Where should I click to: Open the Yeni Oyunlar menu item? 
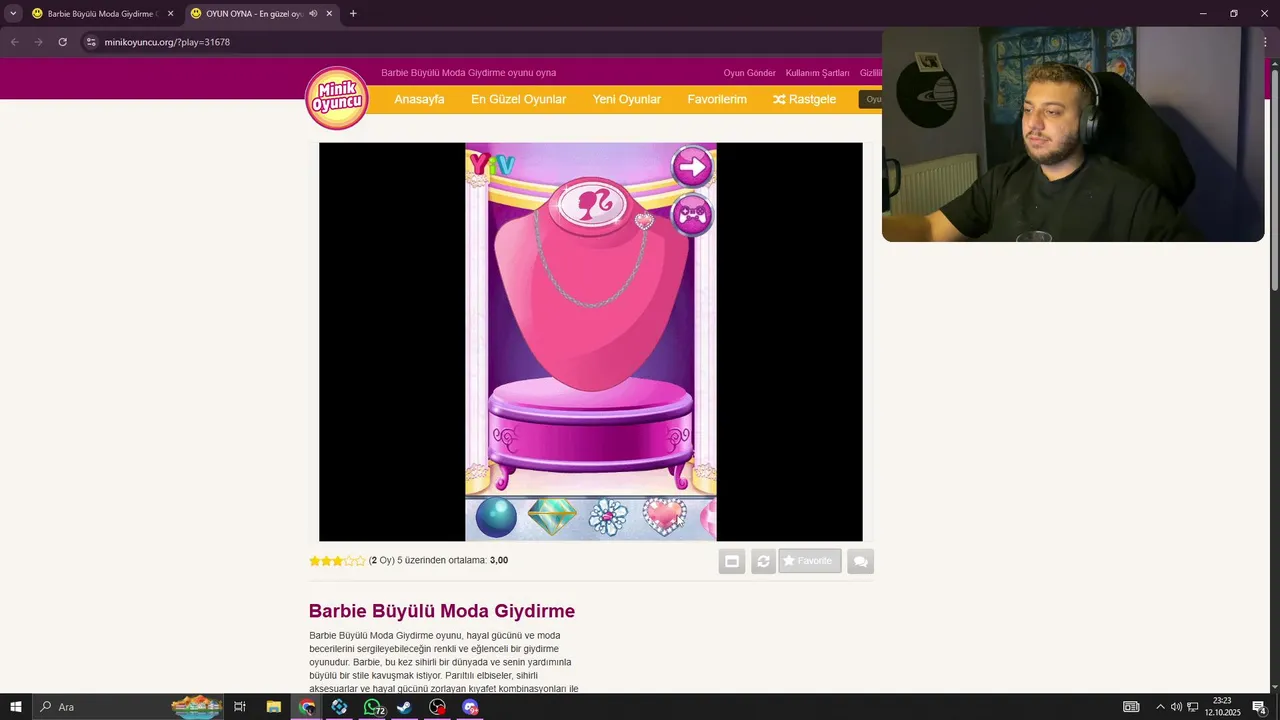coord(627,99)
